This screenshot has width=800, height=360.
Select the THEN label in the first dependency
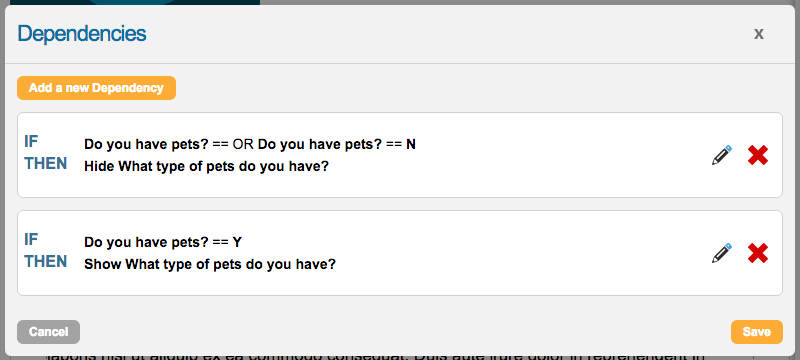[46, 163]
